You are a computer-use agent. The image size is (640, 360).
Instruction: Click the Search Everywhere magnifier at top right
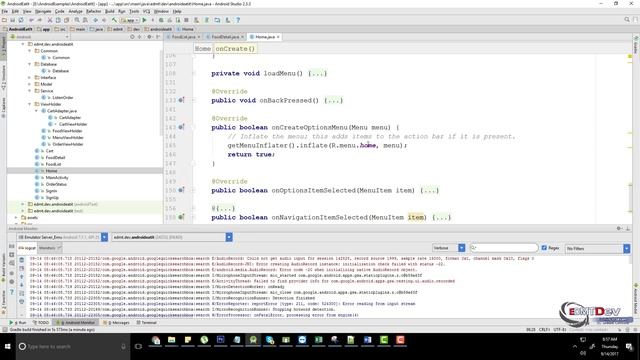point(627,20)
